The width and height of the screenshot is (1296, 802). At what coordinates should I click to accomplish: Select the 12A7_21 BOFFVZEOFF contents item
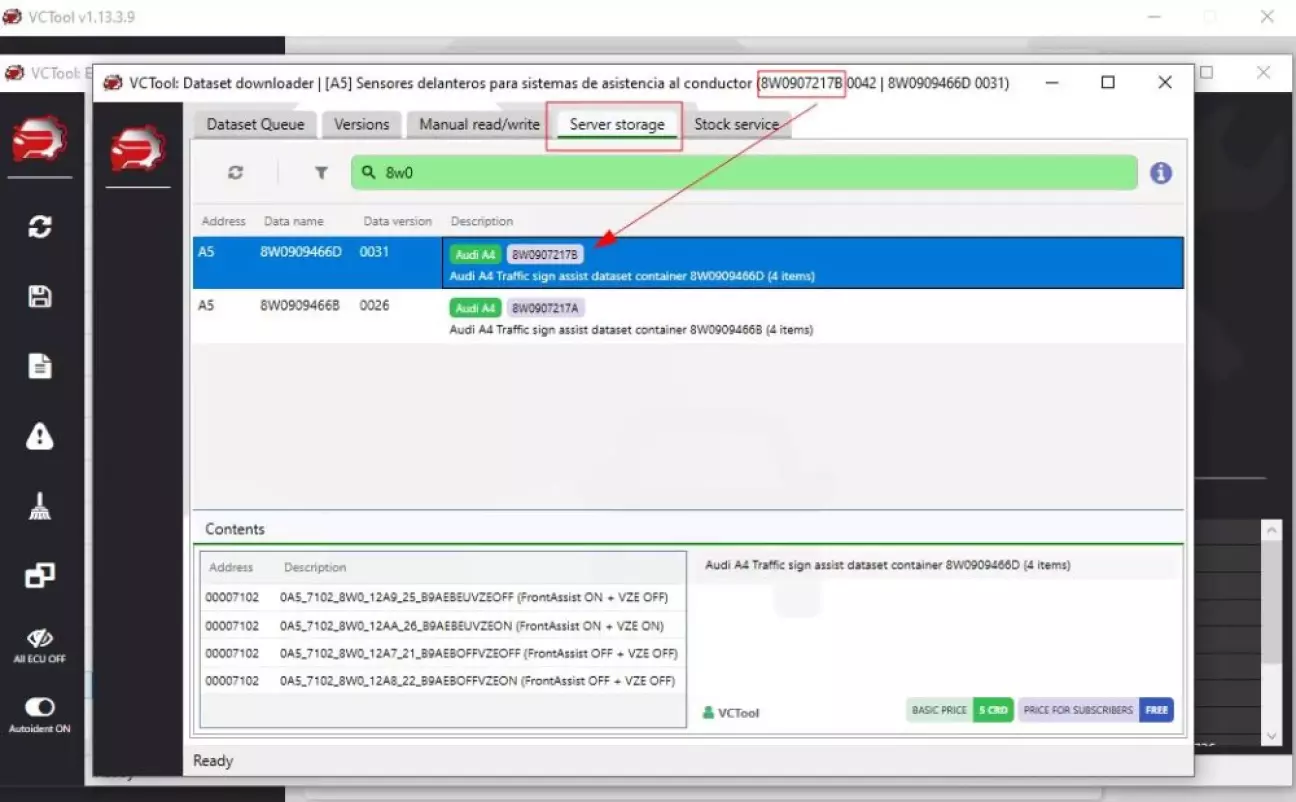pyautogui.click(x=443, y=653)
